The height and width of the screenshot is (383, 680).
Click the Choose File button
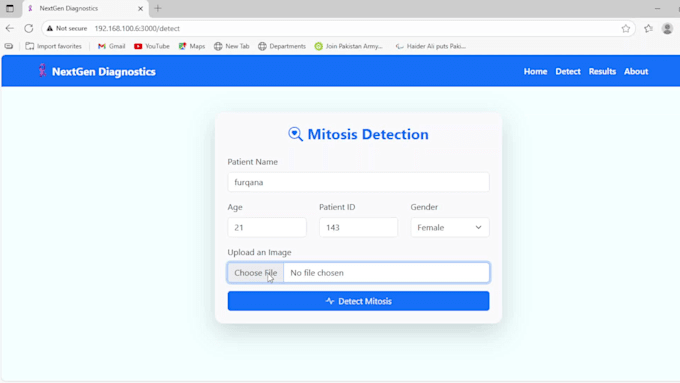coord(255,273)
